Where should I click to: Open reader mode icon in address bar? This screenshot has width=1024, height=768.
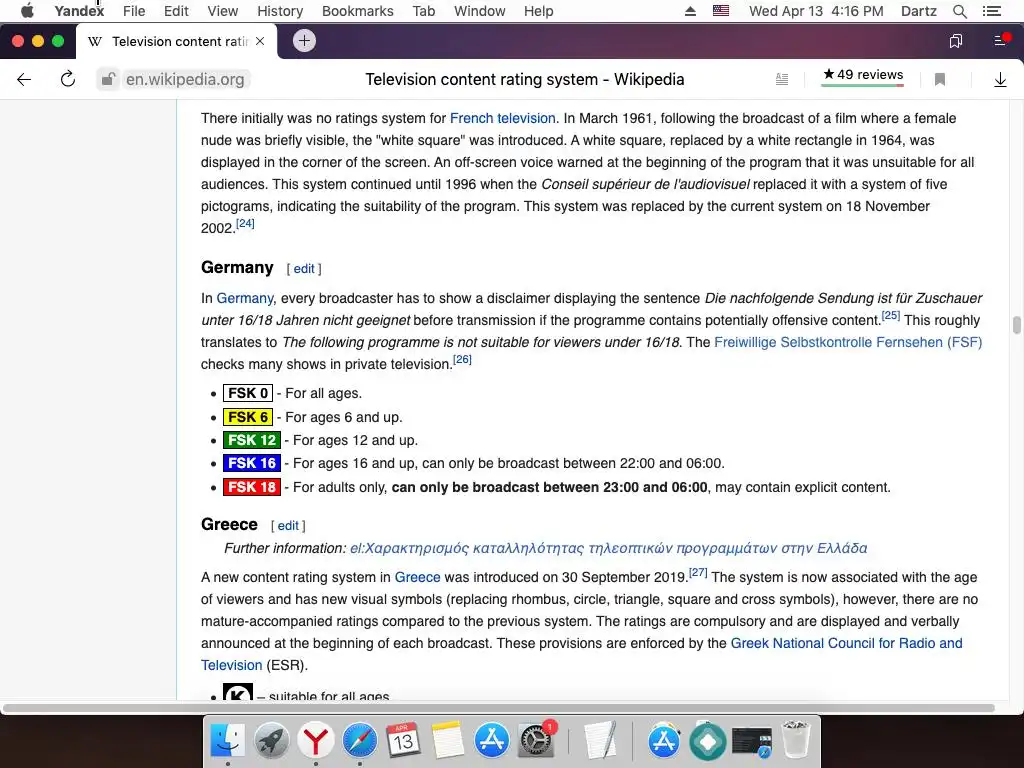pyautogui.click(x=782, y=80)
